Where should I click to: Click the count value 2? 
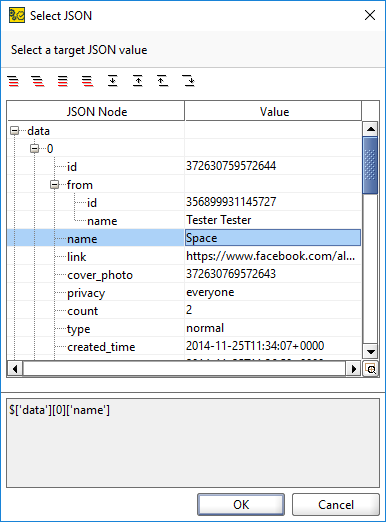tap(189, 310)
